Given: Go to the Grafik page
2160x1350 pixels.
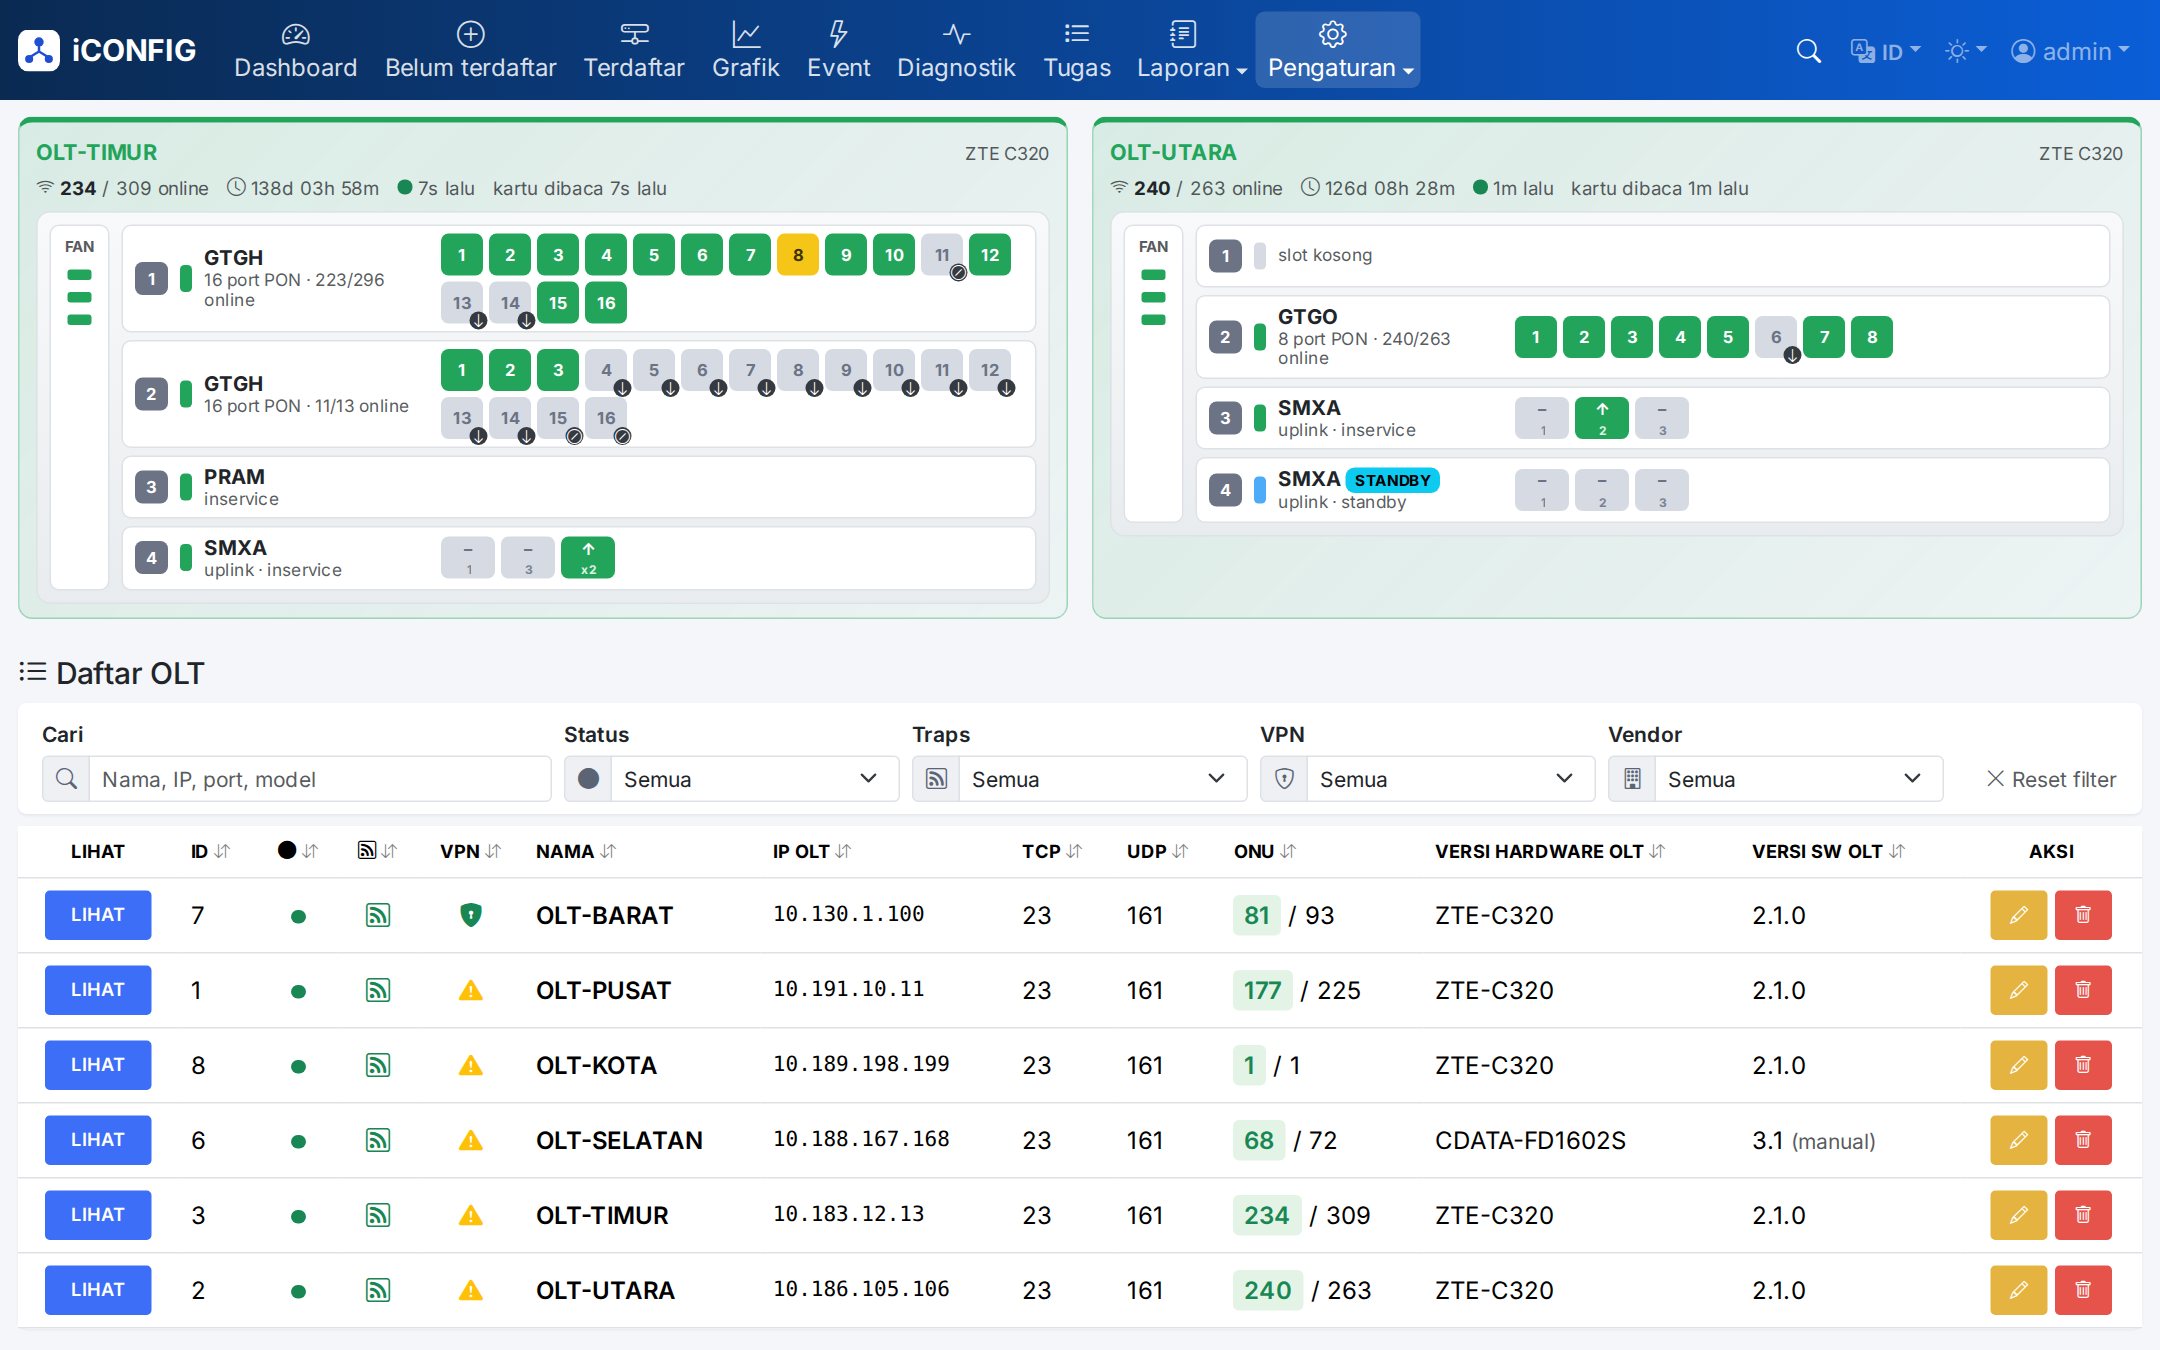Looking at the screenshot, I should 745,51.
